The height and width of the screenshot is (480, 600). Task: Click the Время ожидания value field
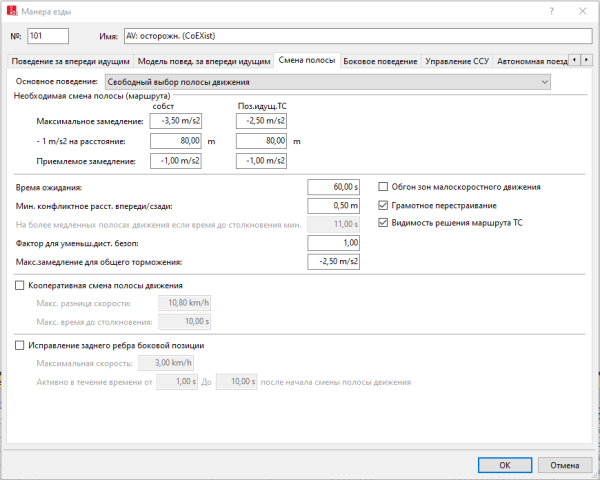(x=334, y=187)
